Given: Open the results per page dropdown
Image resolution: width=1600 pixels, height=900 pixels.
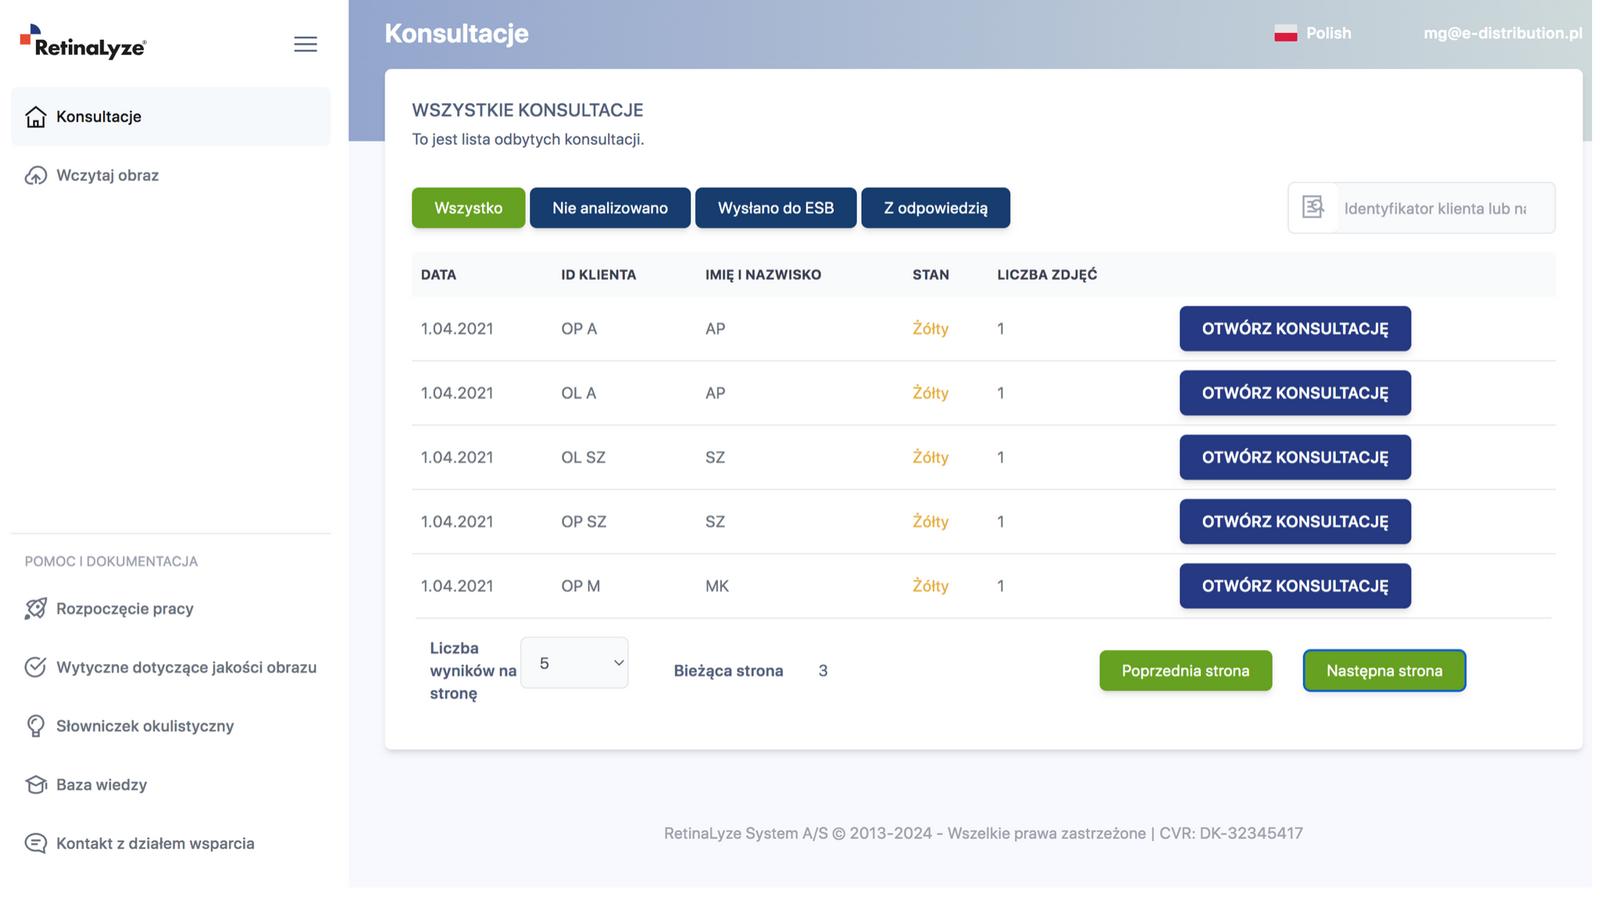Looking at the screenshot, I should tap(575, 663).
